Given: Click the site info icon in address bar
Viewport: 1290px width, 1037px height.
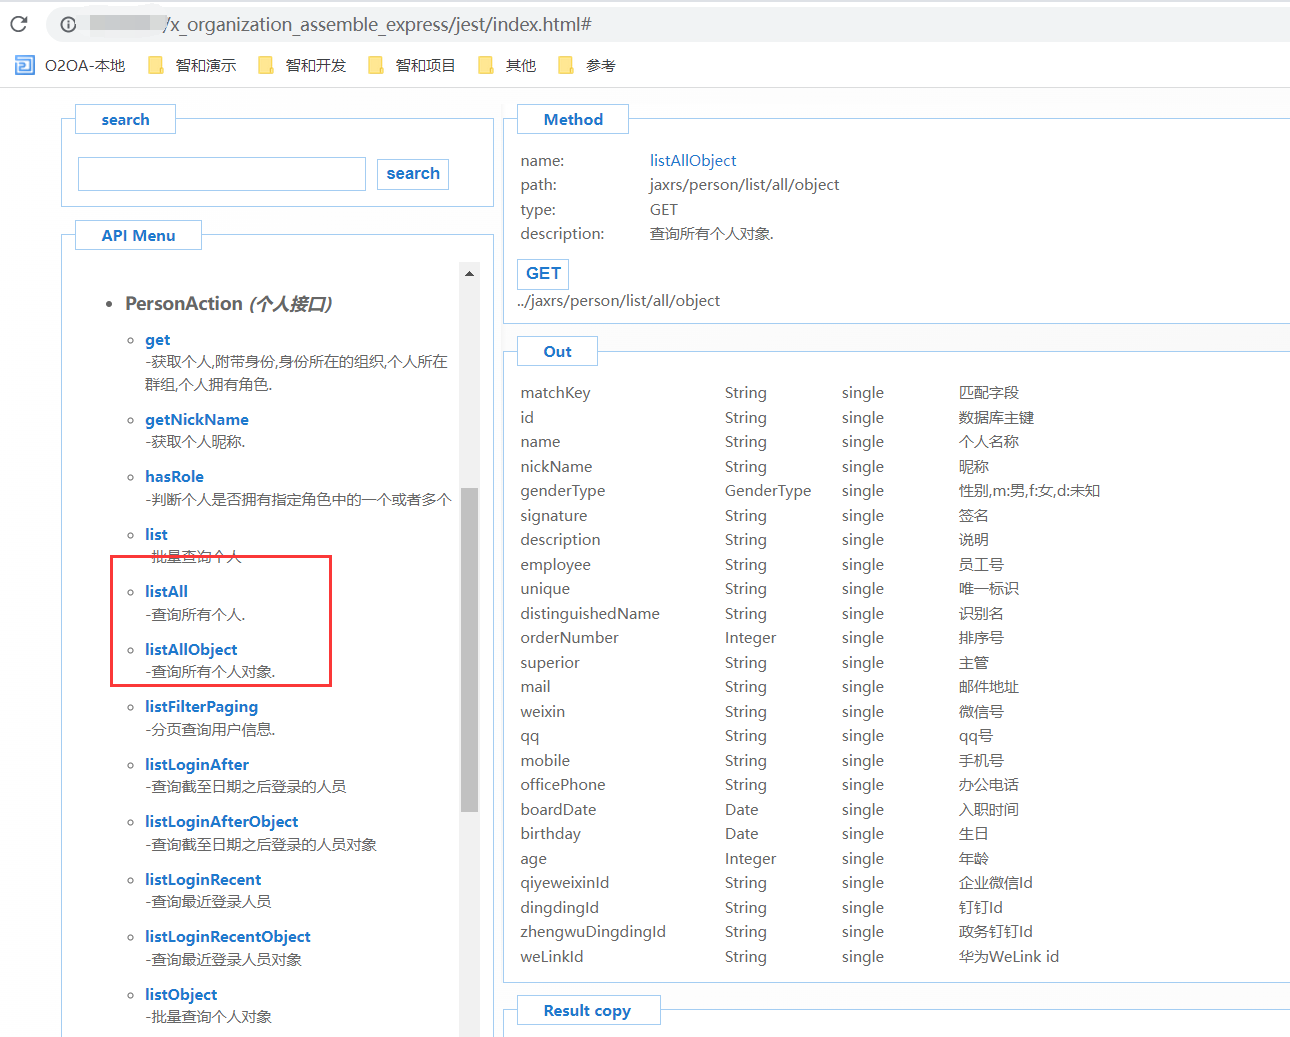Looking at the screenshot, I should click(x=68, y=24).
